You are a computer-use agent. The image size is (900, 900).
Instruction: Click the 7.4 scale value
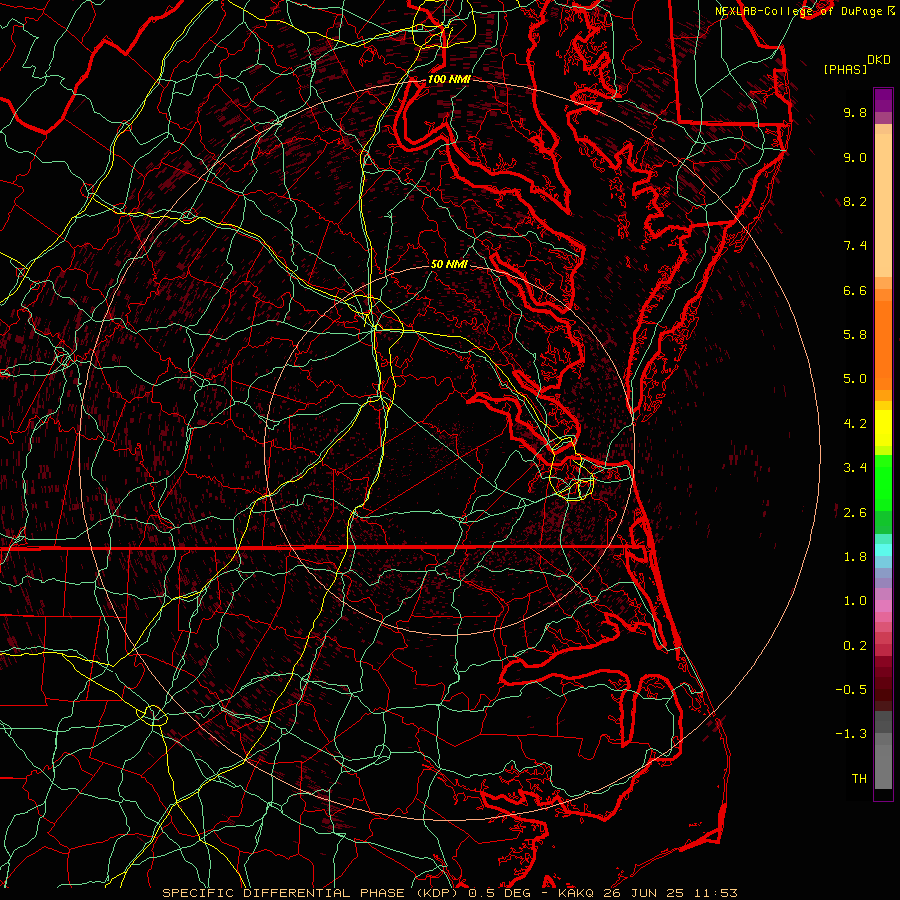(x=855, y=246)
